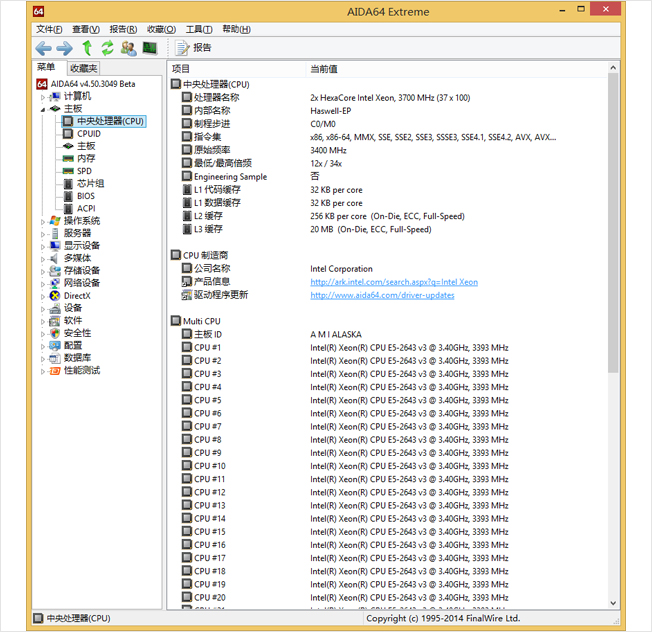This screenshot has height=632, width=652.
Task: Open the monitor diagnostics toolbar icon
Action: (150, 48)
